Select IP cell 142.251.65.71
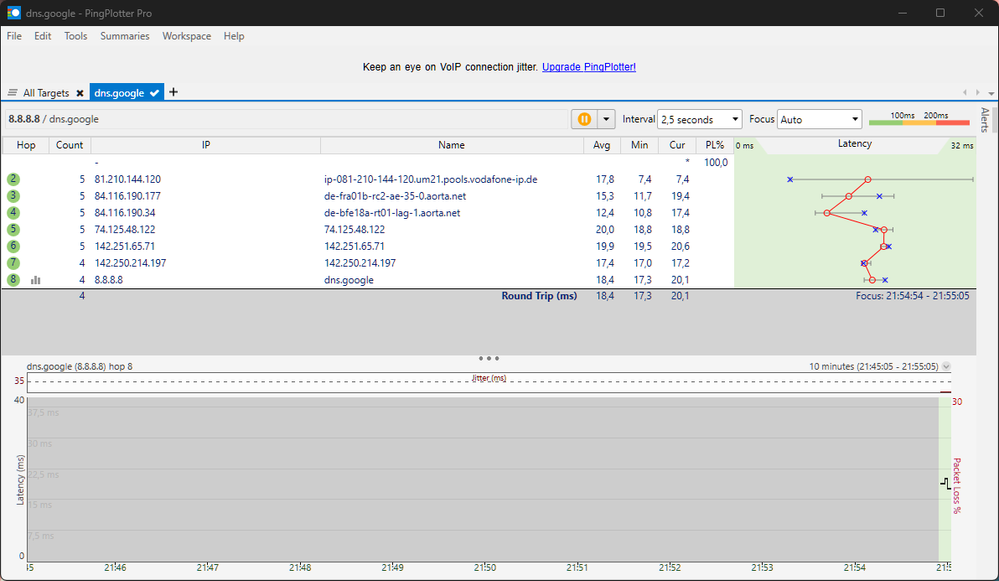The image size is (999, 581). coord(125,246)
